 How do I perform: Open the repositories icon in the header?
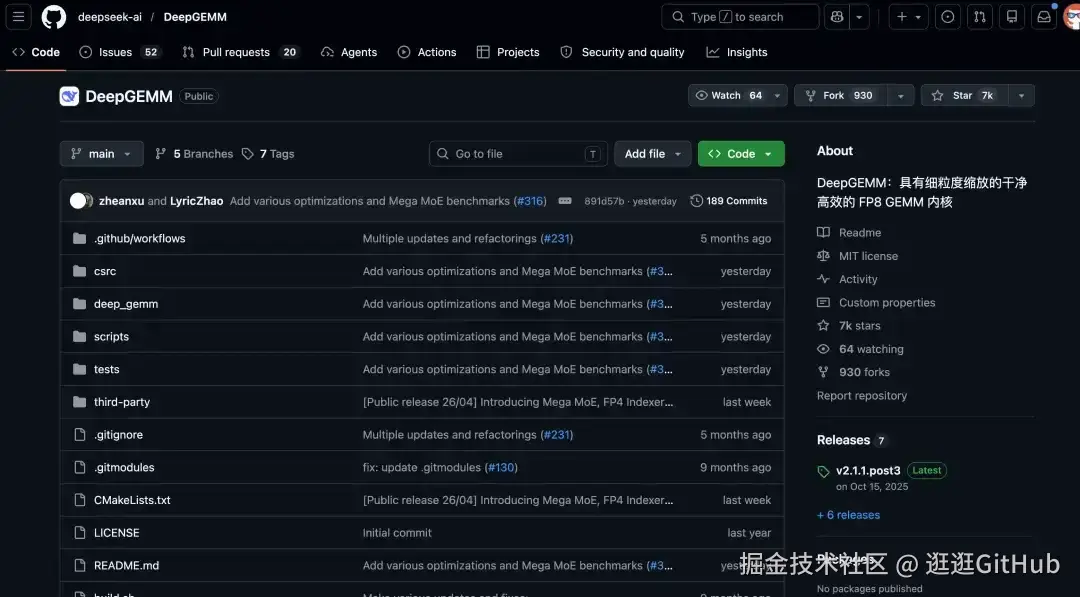click(x=1012, y=17)
